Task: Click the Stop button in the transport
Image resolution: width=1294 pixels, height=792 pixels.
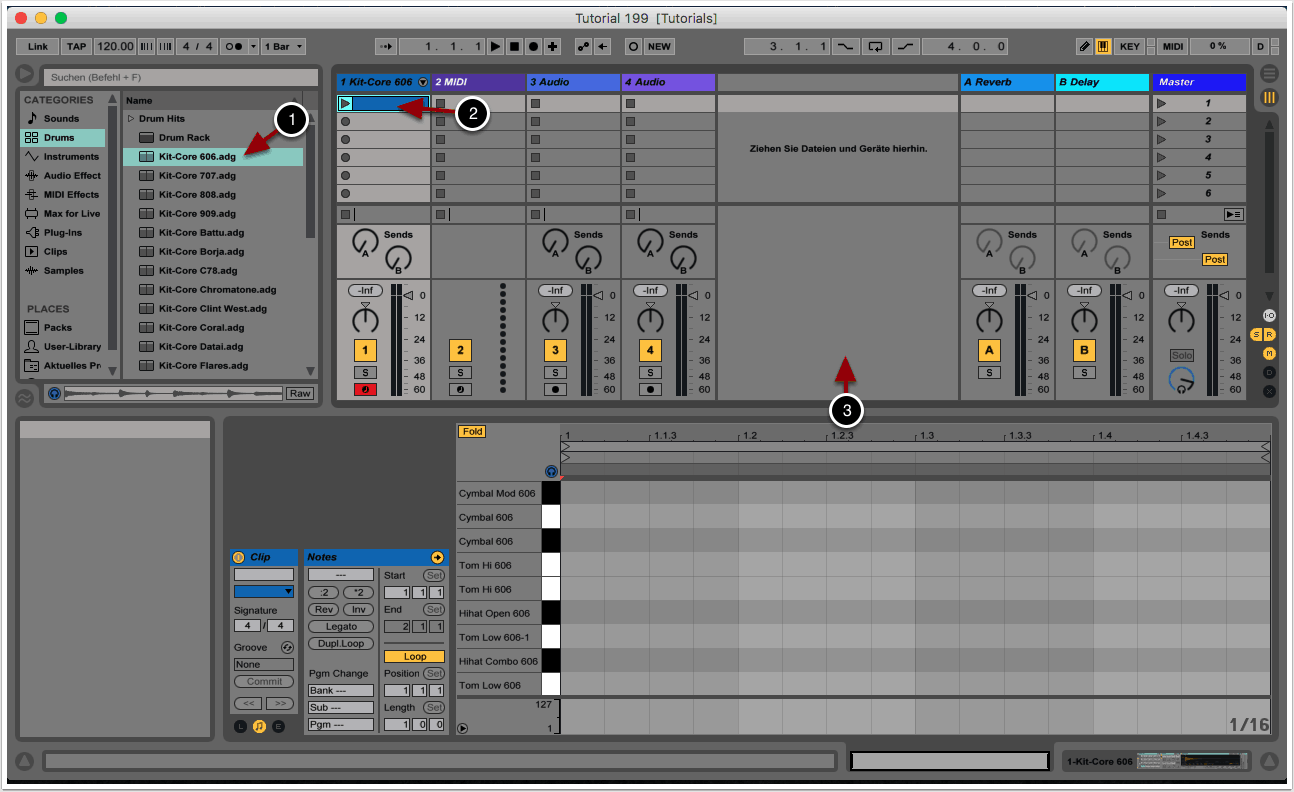Action: click(x=514, y=46)
